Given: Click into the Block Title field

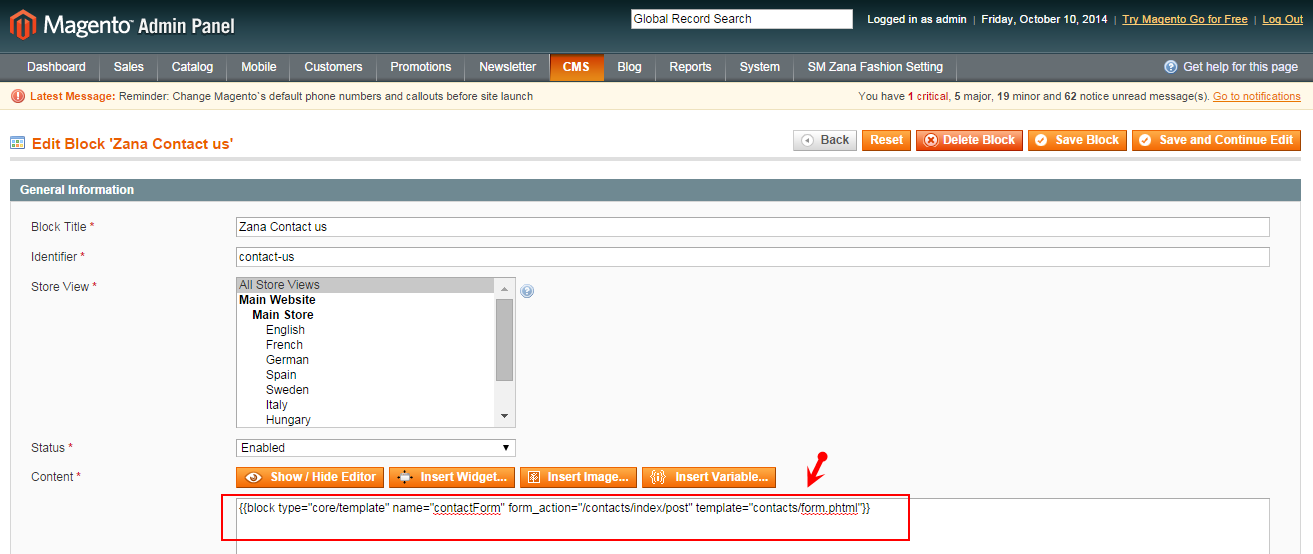Looking at the screenshot, I should pos(752,227).
